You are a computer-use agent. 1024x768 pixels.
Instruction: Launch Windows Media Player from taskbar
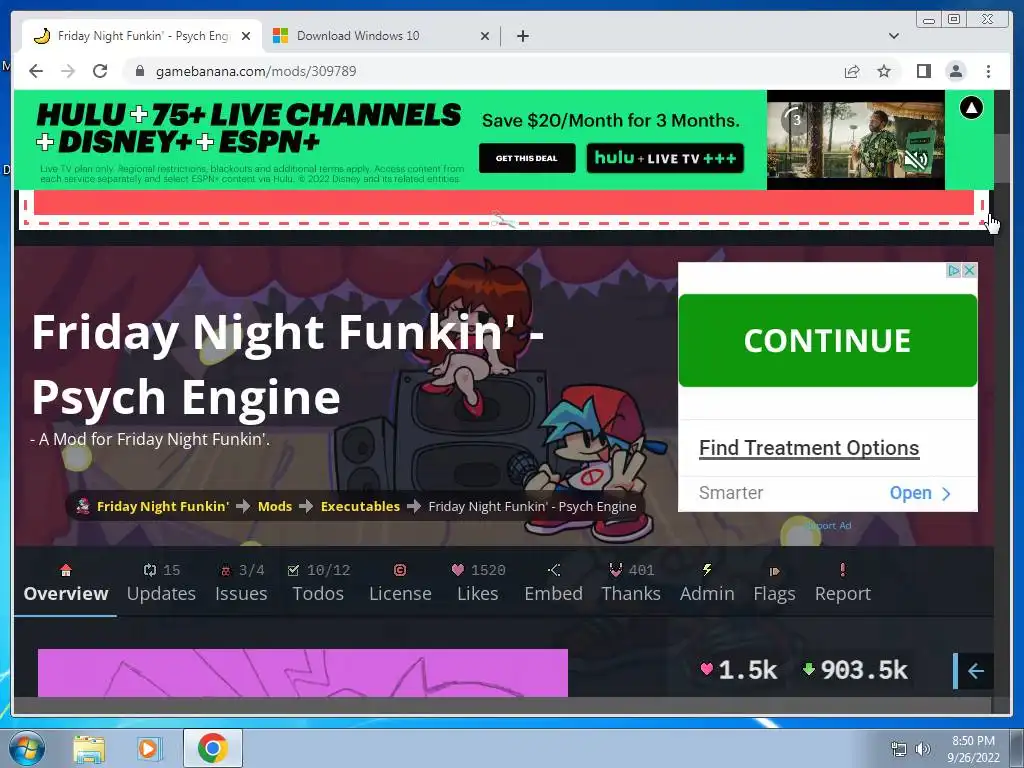click(x=150, y=748)
